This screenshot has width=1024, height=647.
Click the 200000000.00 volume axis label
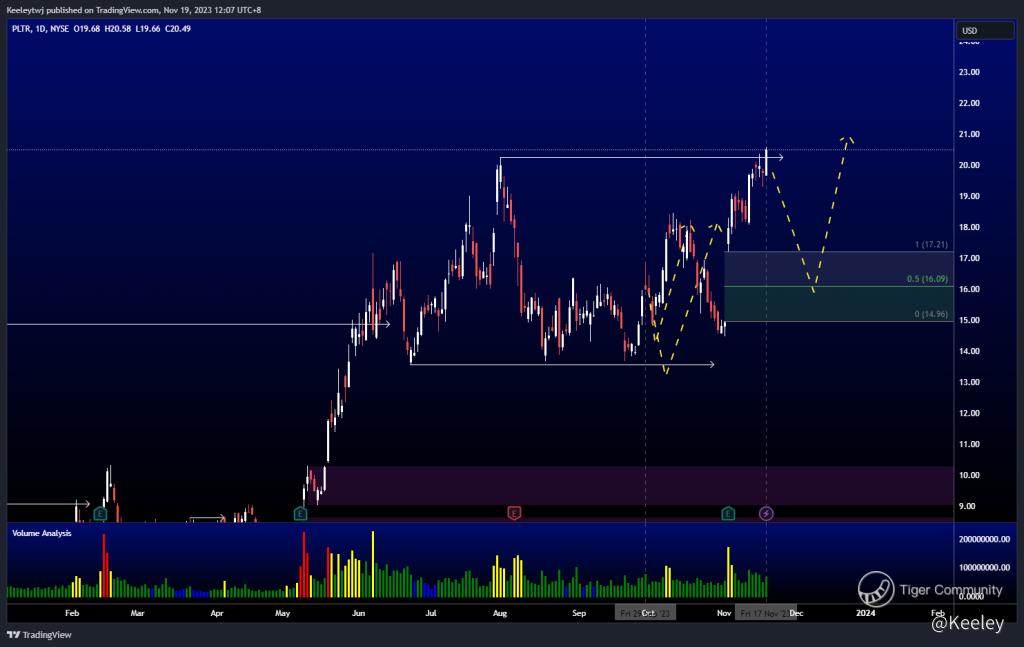(984, 539)
